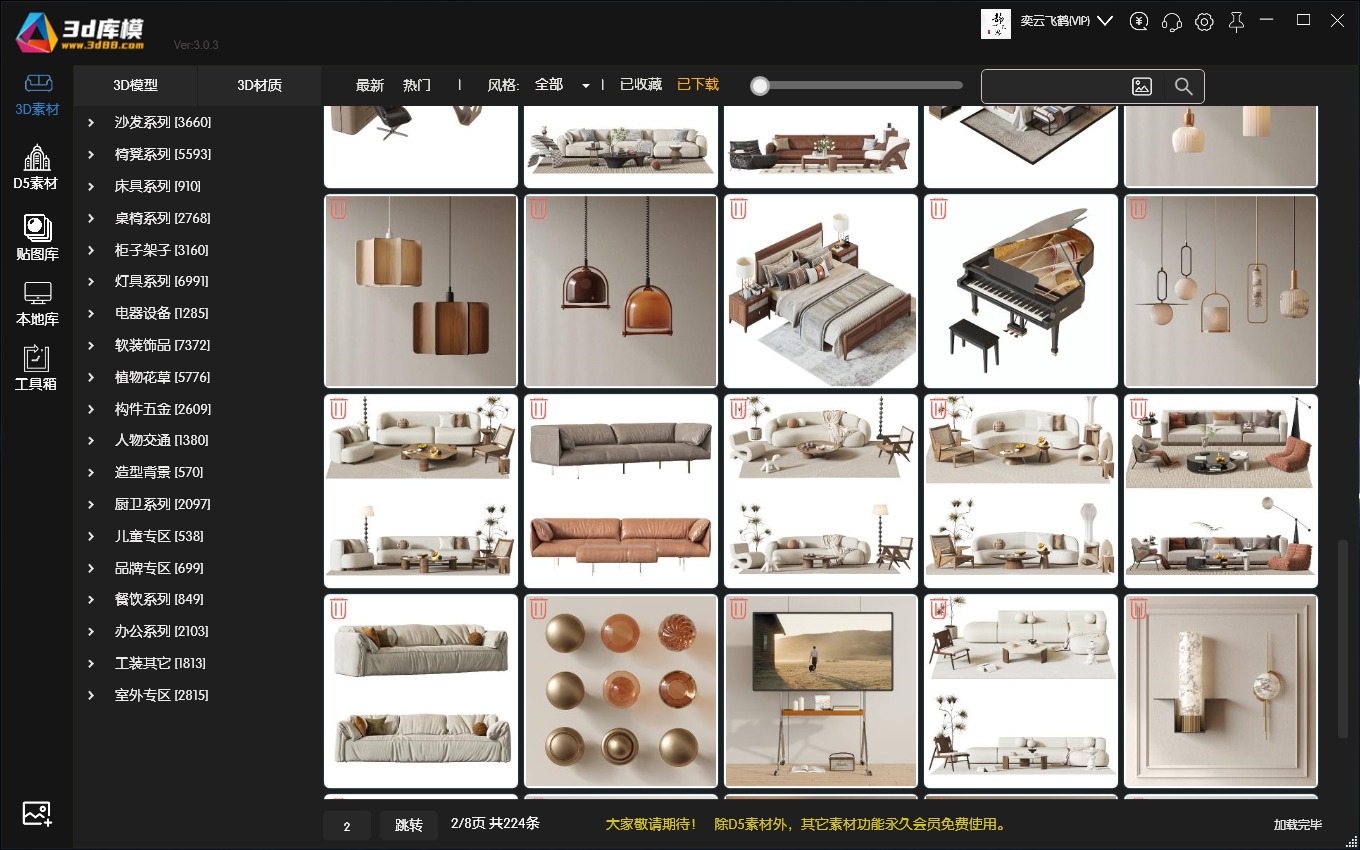Open the D5素材 sidebar section
This screenshot has height=850, width=1360.
pyautogui.click(x=36, y=167)
